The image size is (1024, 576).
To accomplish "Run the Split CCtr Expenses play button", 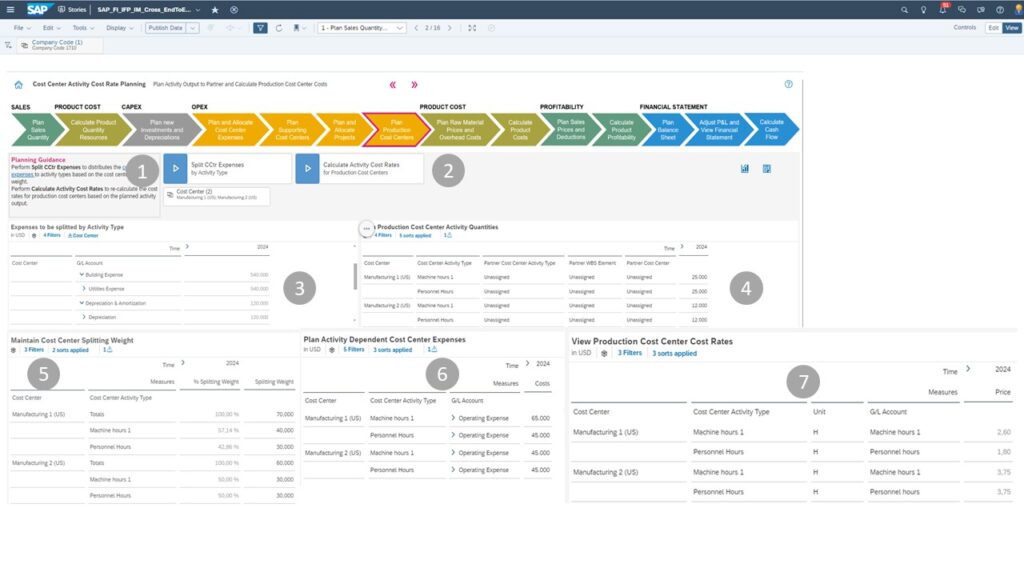I will [x=175, y=169].
